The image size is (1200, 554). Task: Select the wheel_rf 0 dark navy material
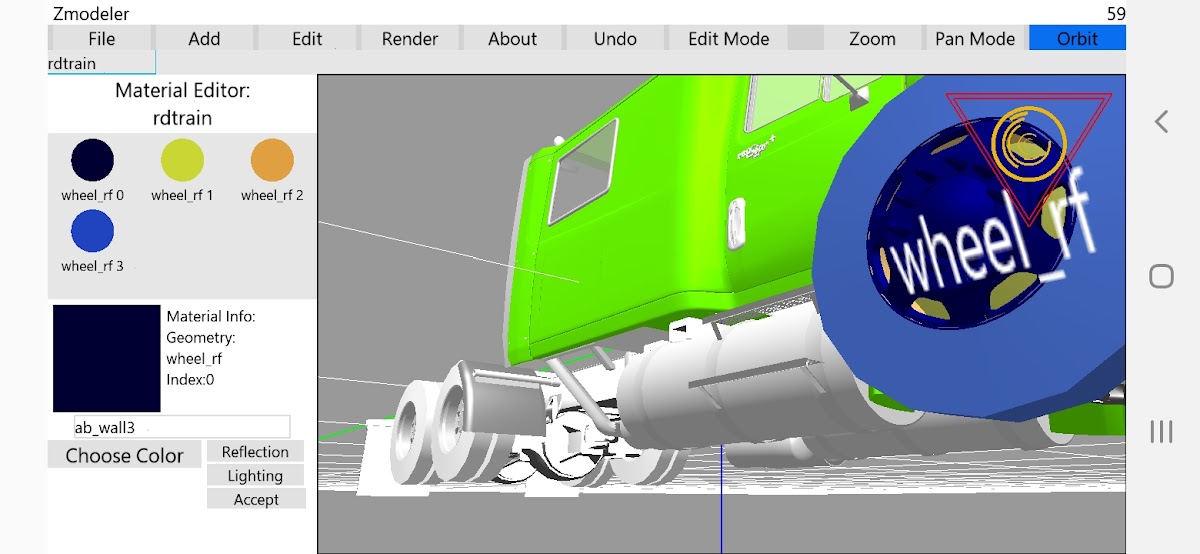[92, 160]
